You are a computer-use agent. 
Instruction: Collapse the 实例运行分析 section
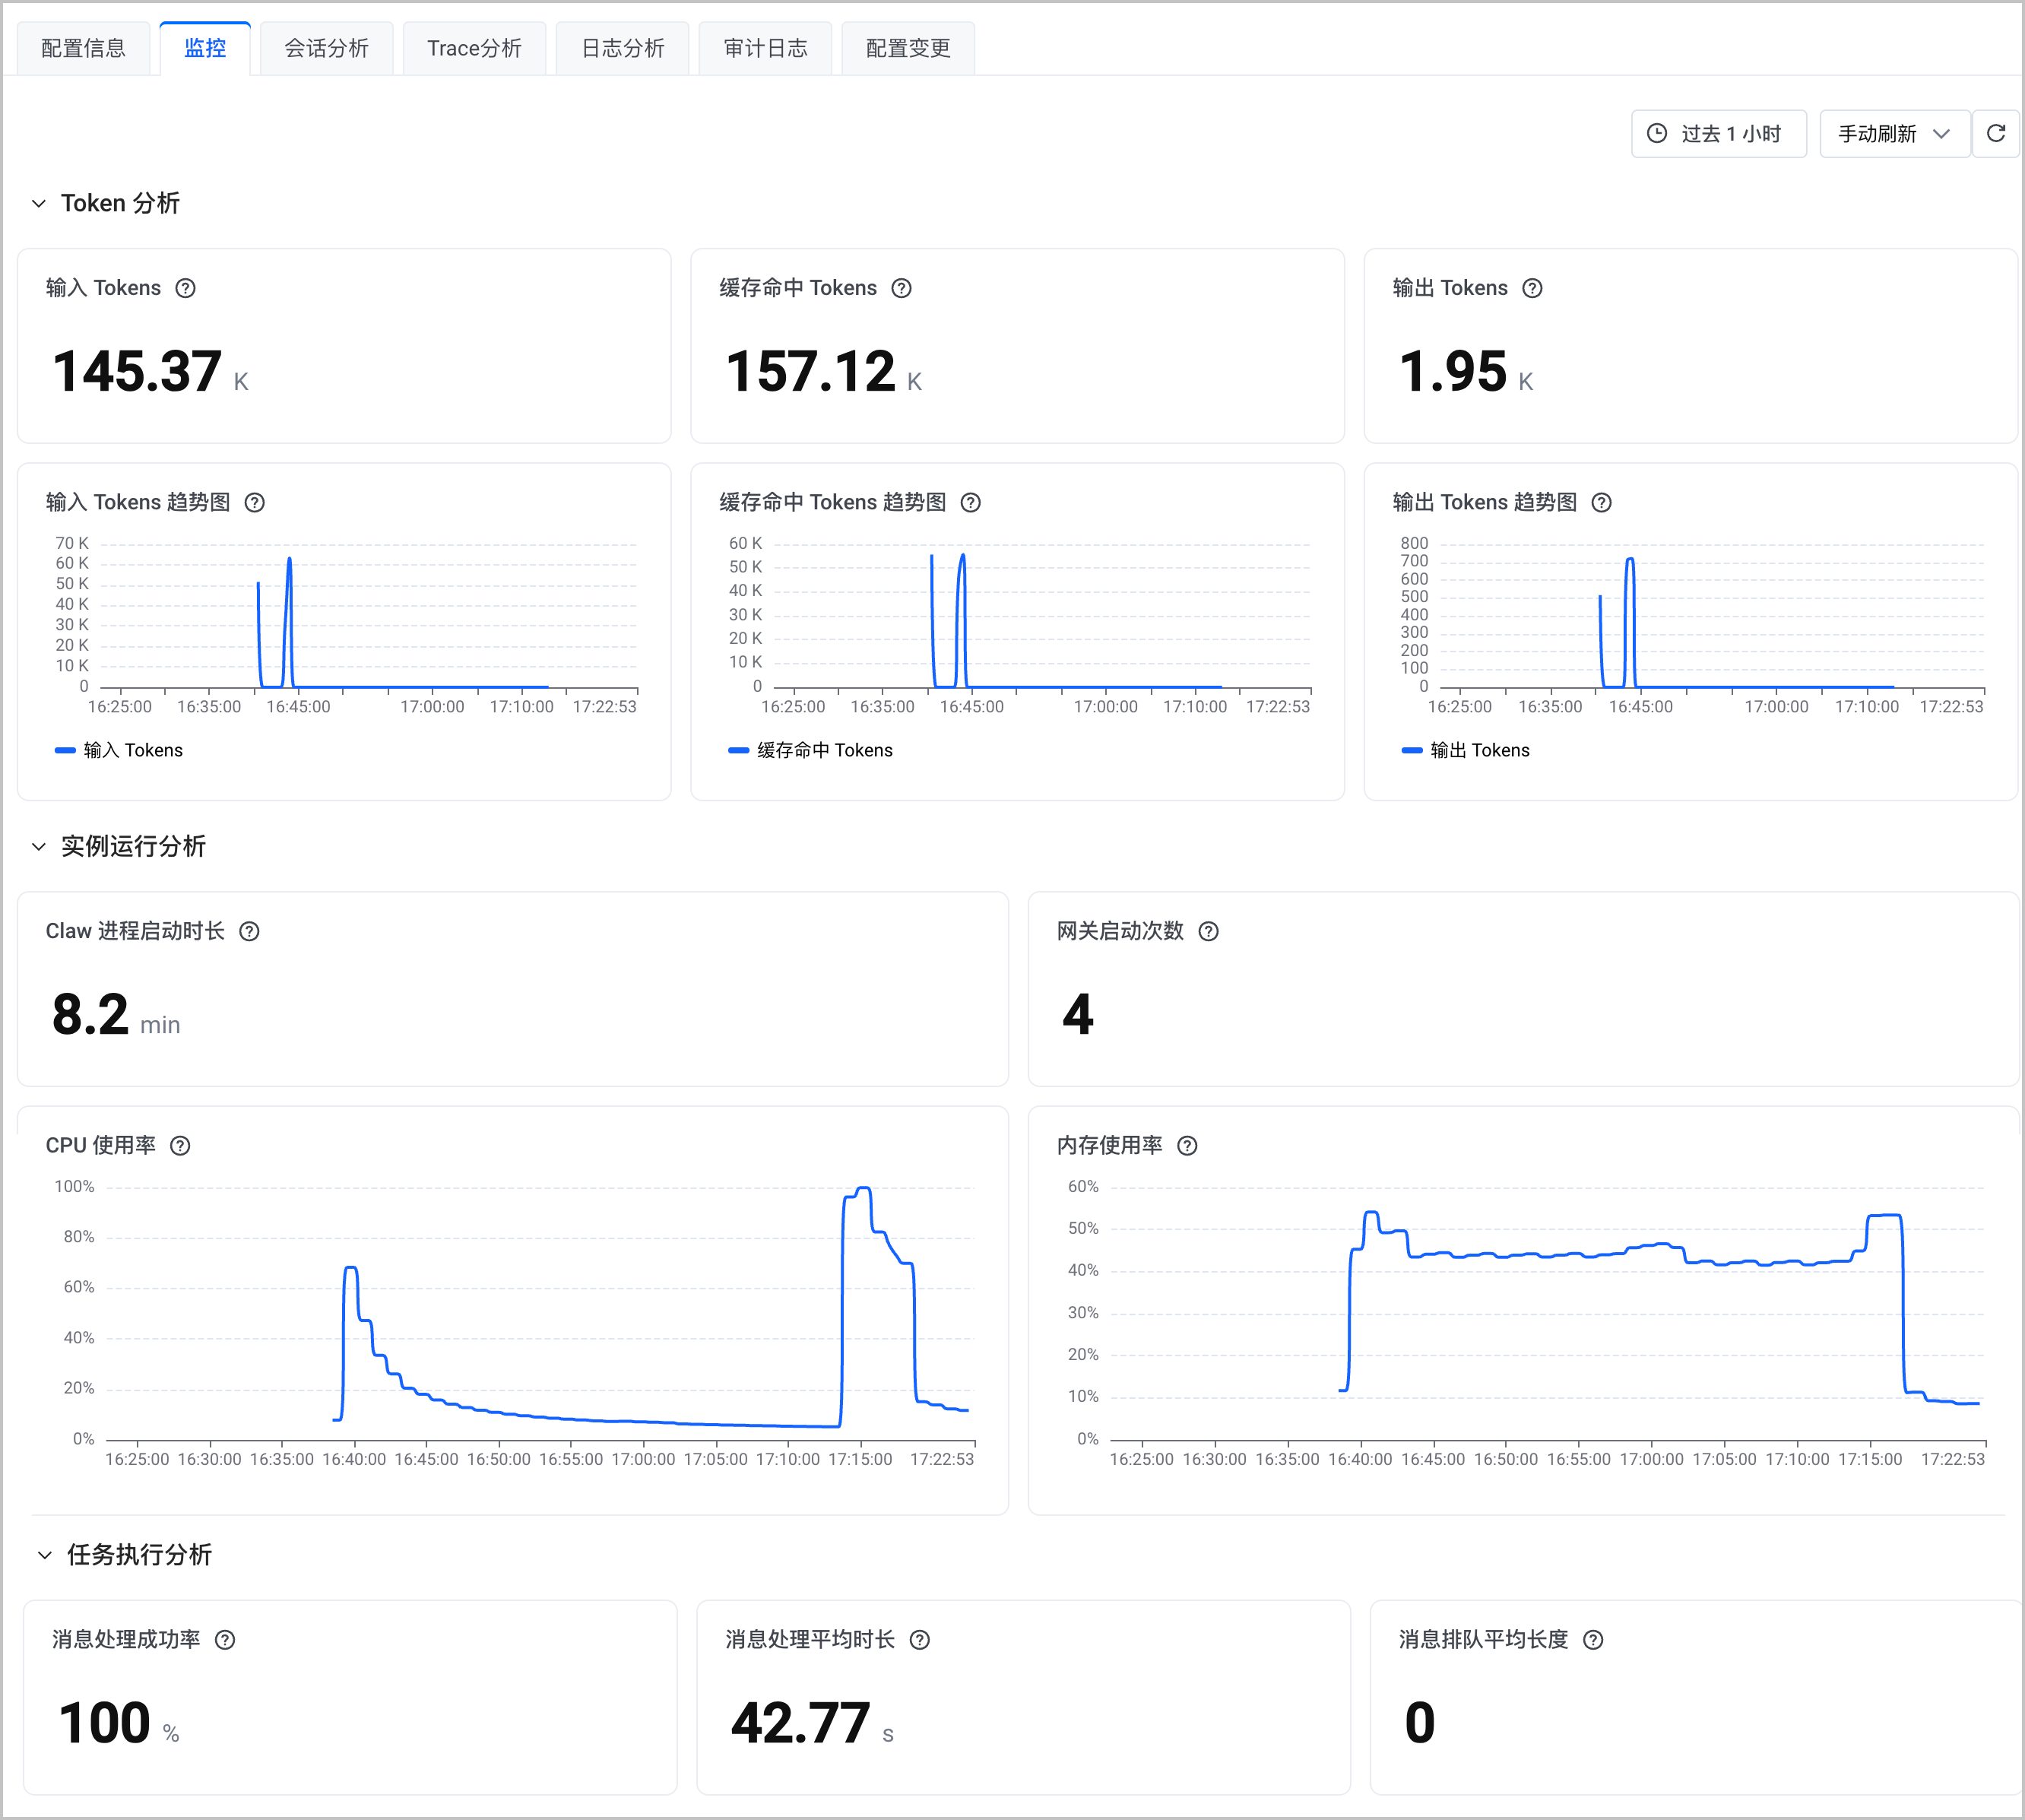pyautogui.click(x=39, y=846)
